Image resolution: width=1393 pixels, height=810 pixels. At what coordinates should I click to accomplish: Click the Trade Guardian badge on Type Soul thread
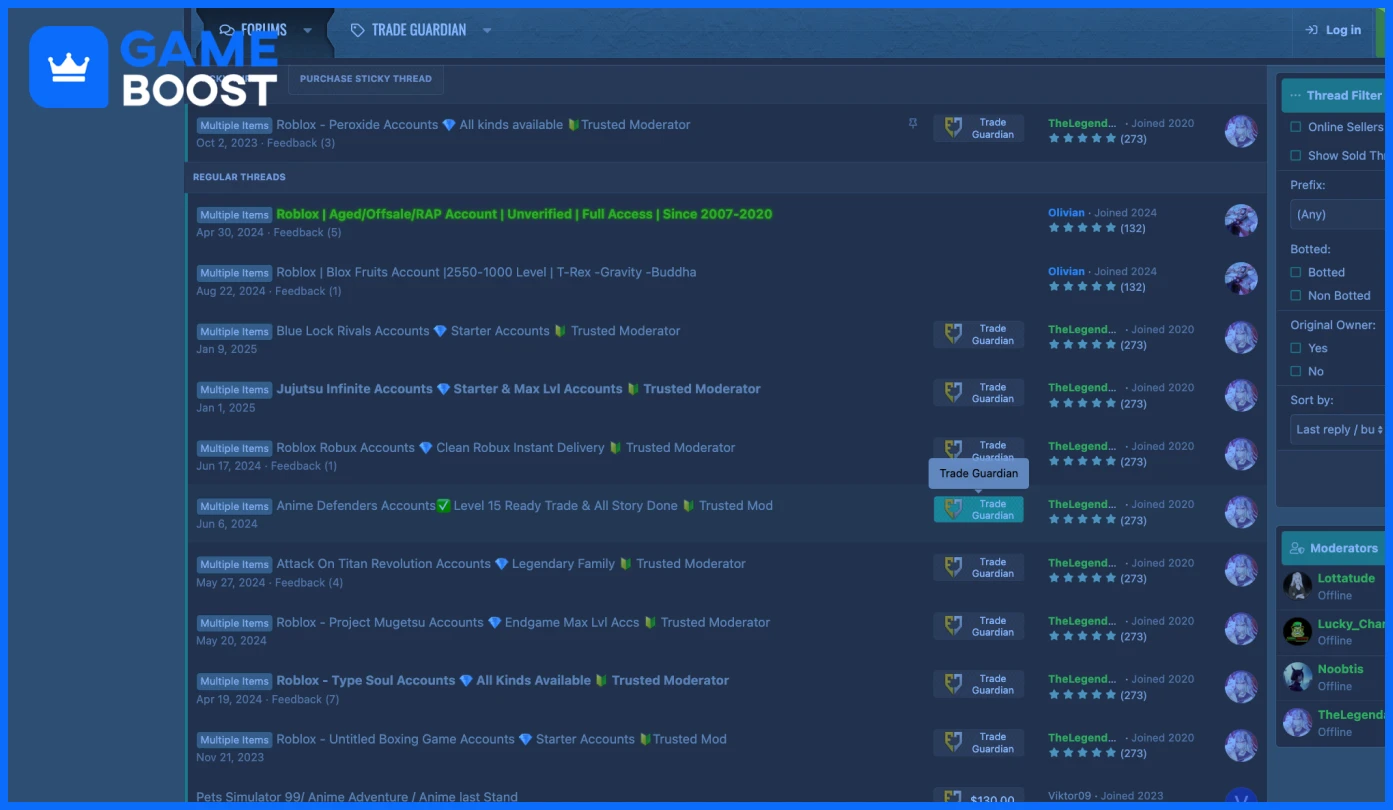pos(978,684)
